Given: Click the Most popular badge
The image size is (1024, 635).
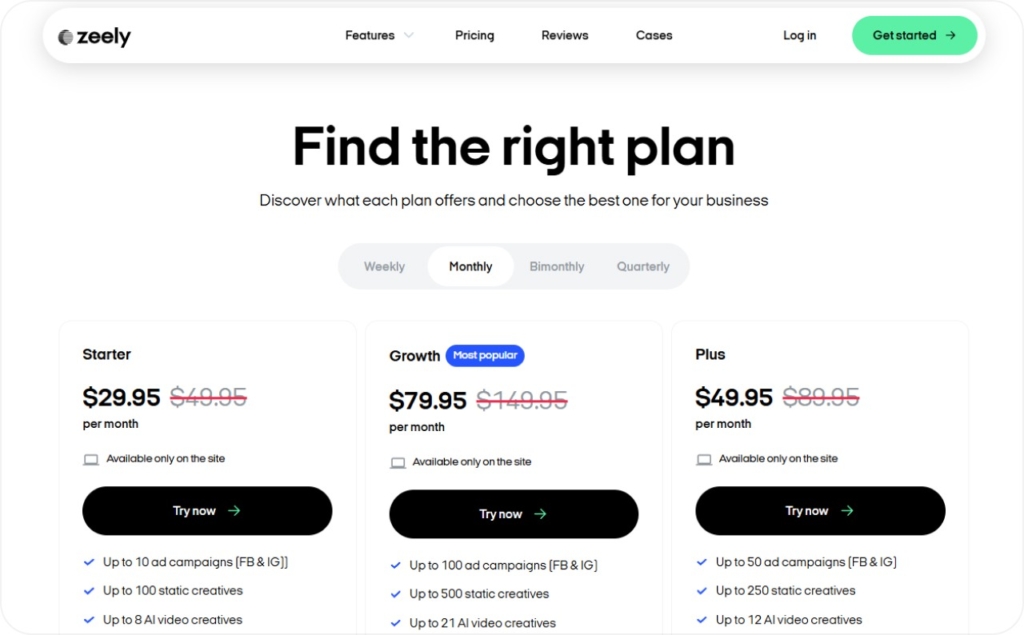Looking at the screenshot, I should [x=485, y=355].
